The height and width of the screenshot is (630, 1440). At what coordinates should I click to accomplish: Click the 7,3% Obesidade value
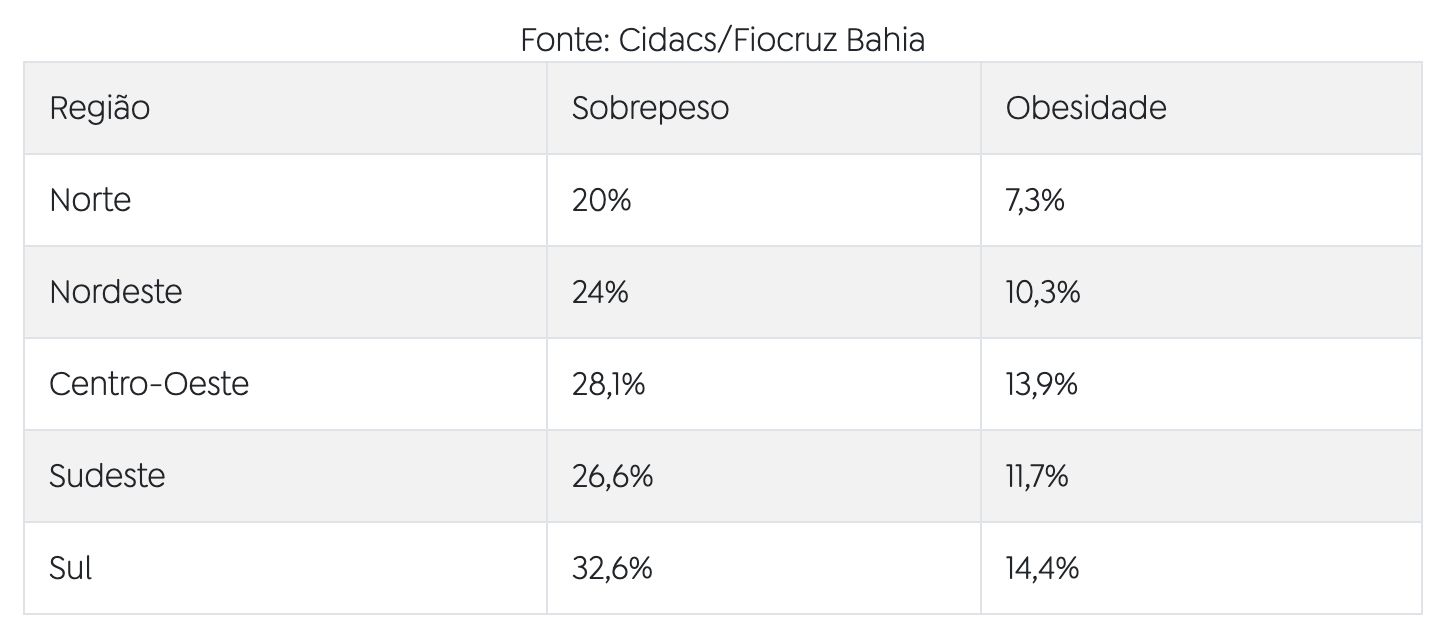[x=1035, y=200]
